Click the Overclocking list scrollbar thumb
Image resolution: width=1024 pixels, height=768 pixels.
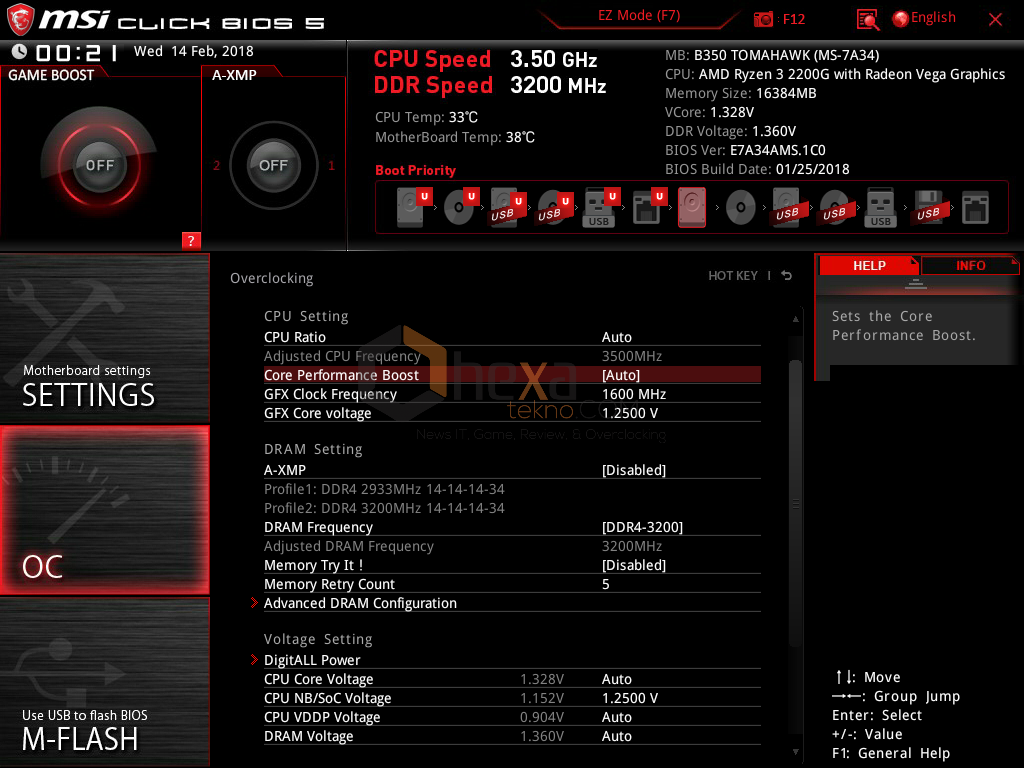(x=795, y=503)
